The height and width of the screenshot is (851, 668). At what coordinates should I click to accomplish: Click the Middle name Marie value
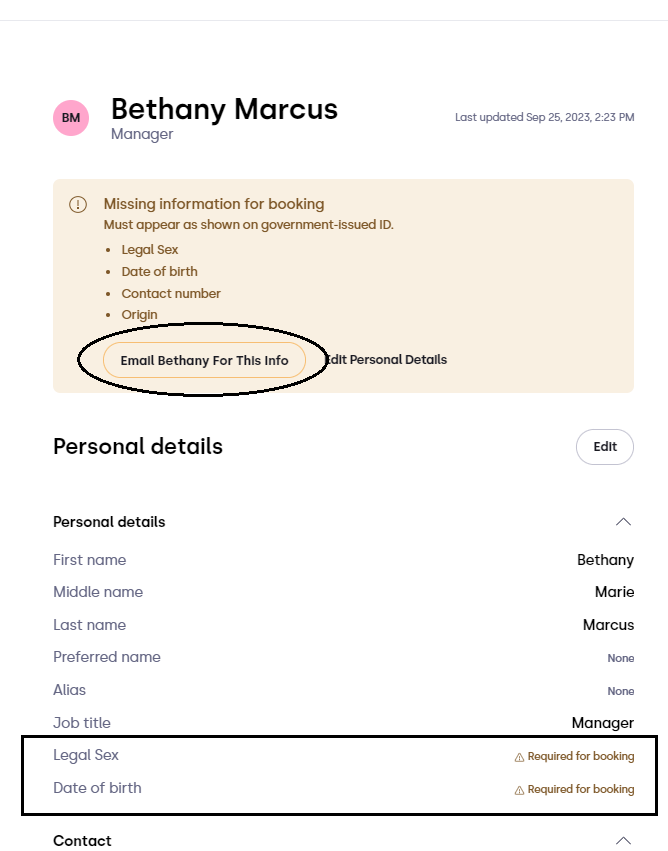[x=614, y=592]
